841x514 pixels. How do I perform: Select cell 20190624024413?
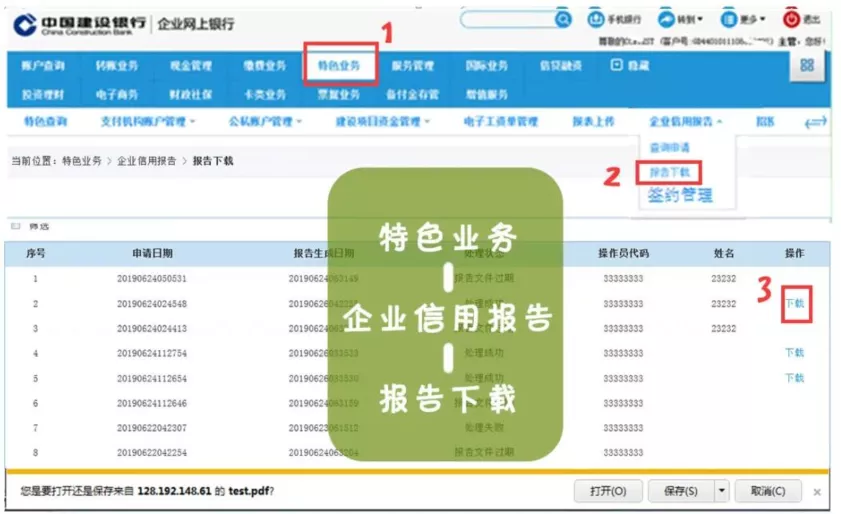click(x=152, y=328)
